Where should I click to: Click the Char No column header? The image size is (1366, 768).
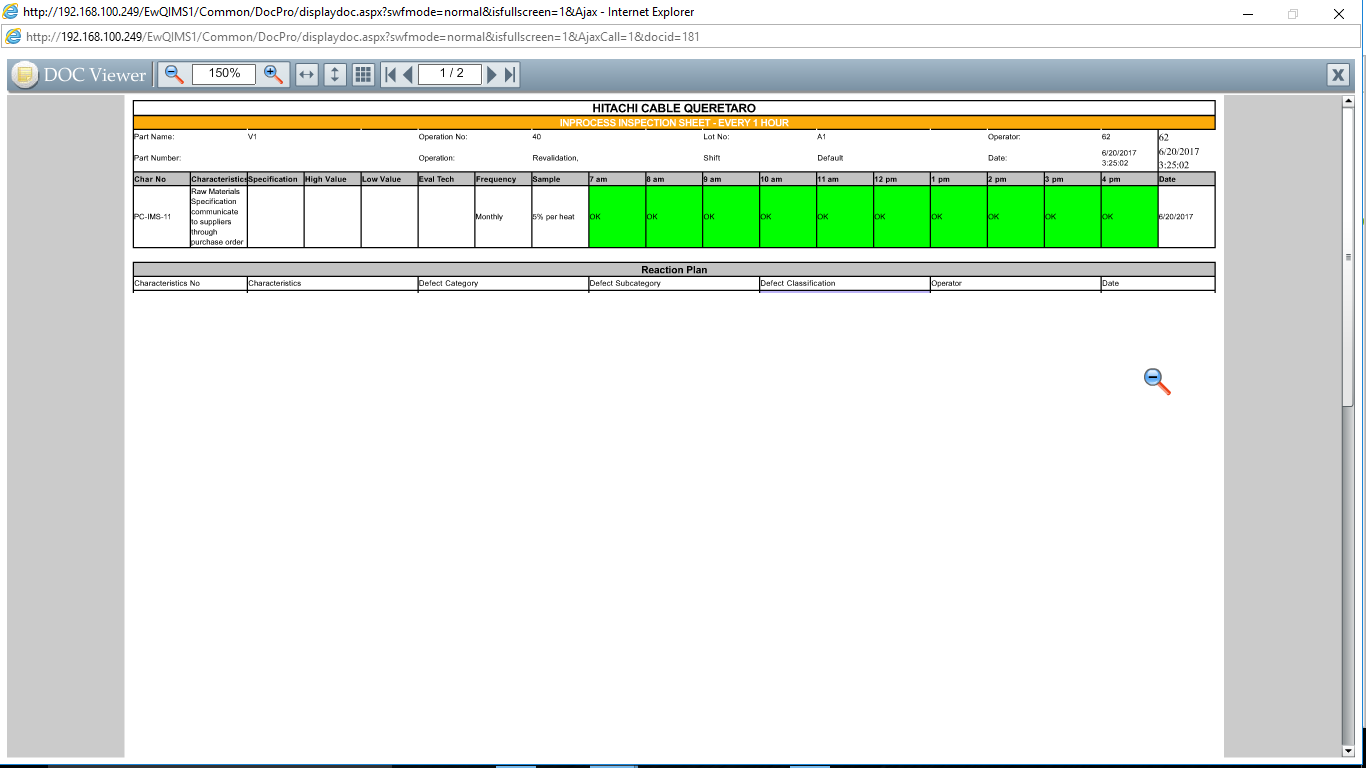162,179
